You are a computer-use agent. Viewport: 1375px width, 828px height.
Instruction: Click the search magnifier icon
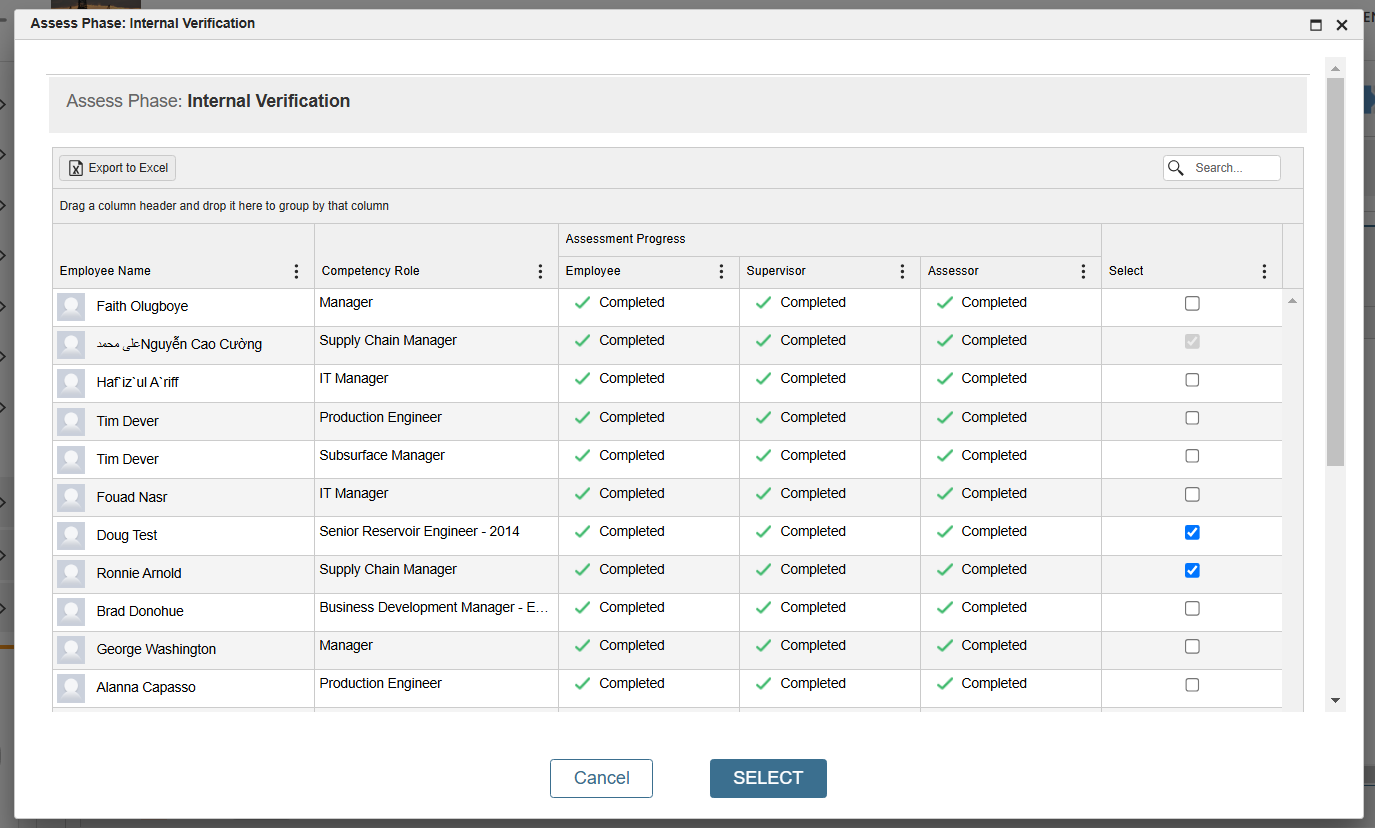[1176, 168]
